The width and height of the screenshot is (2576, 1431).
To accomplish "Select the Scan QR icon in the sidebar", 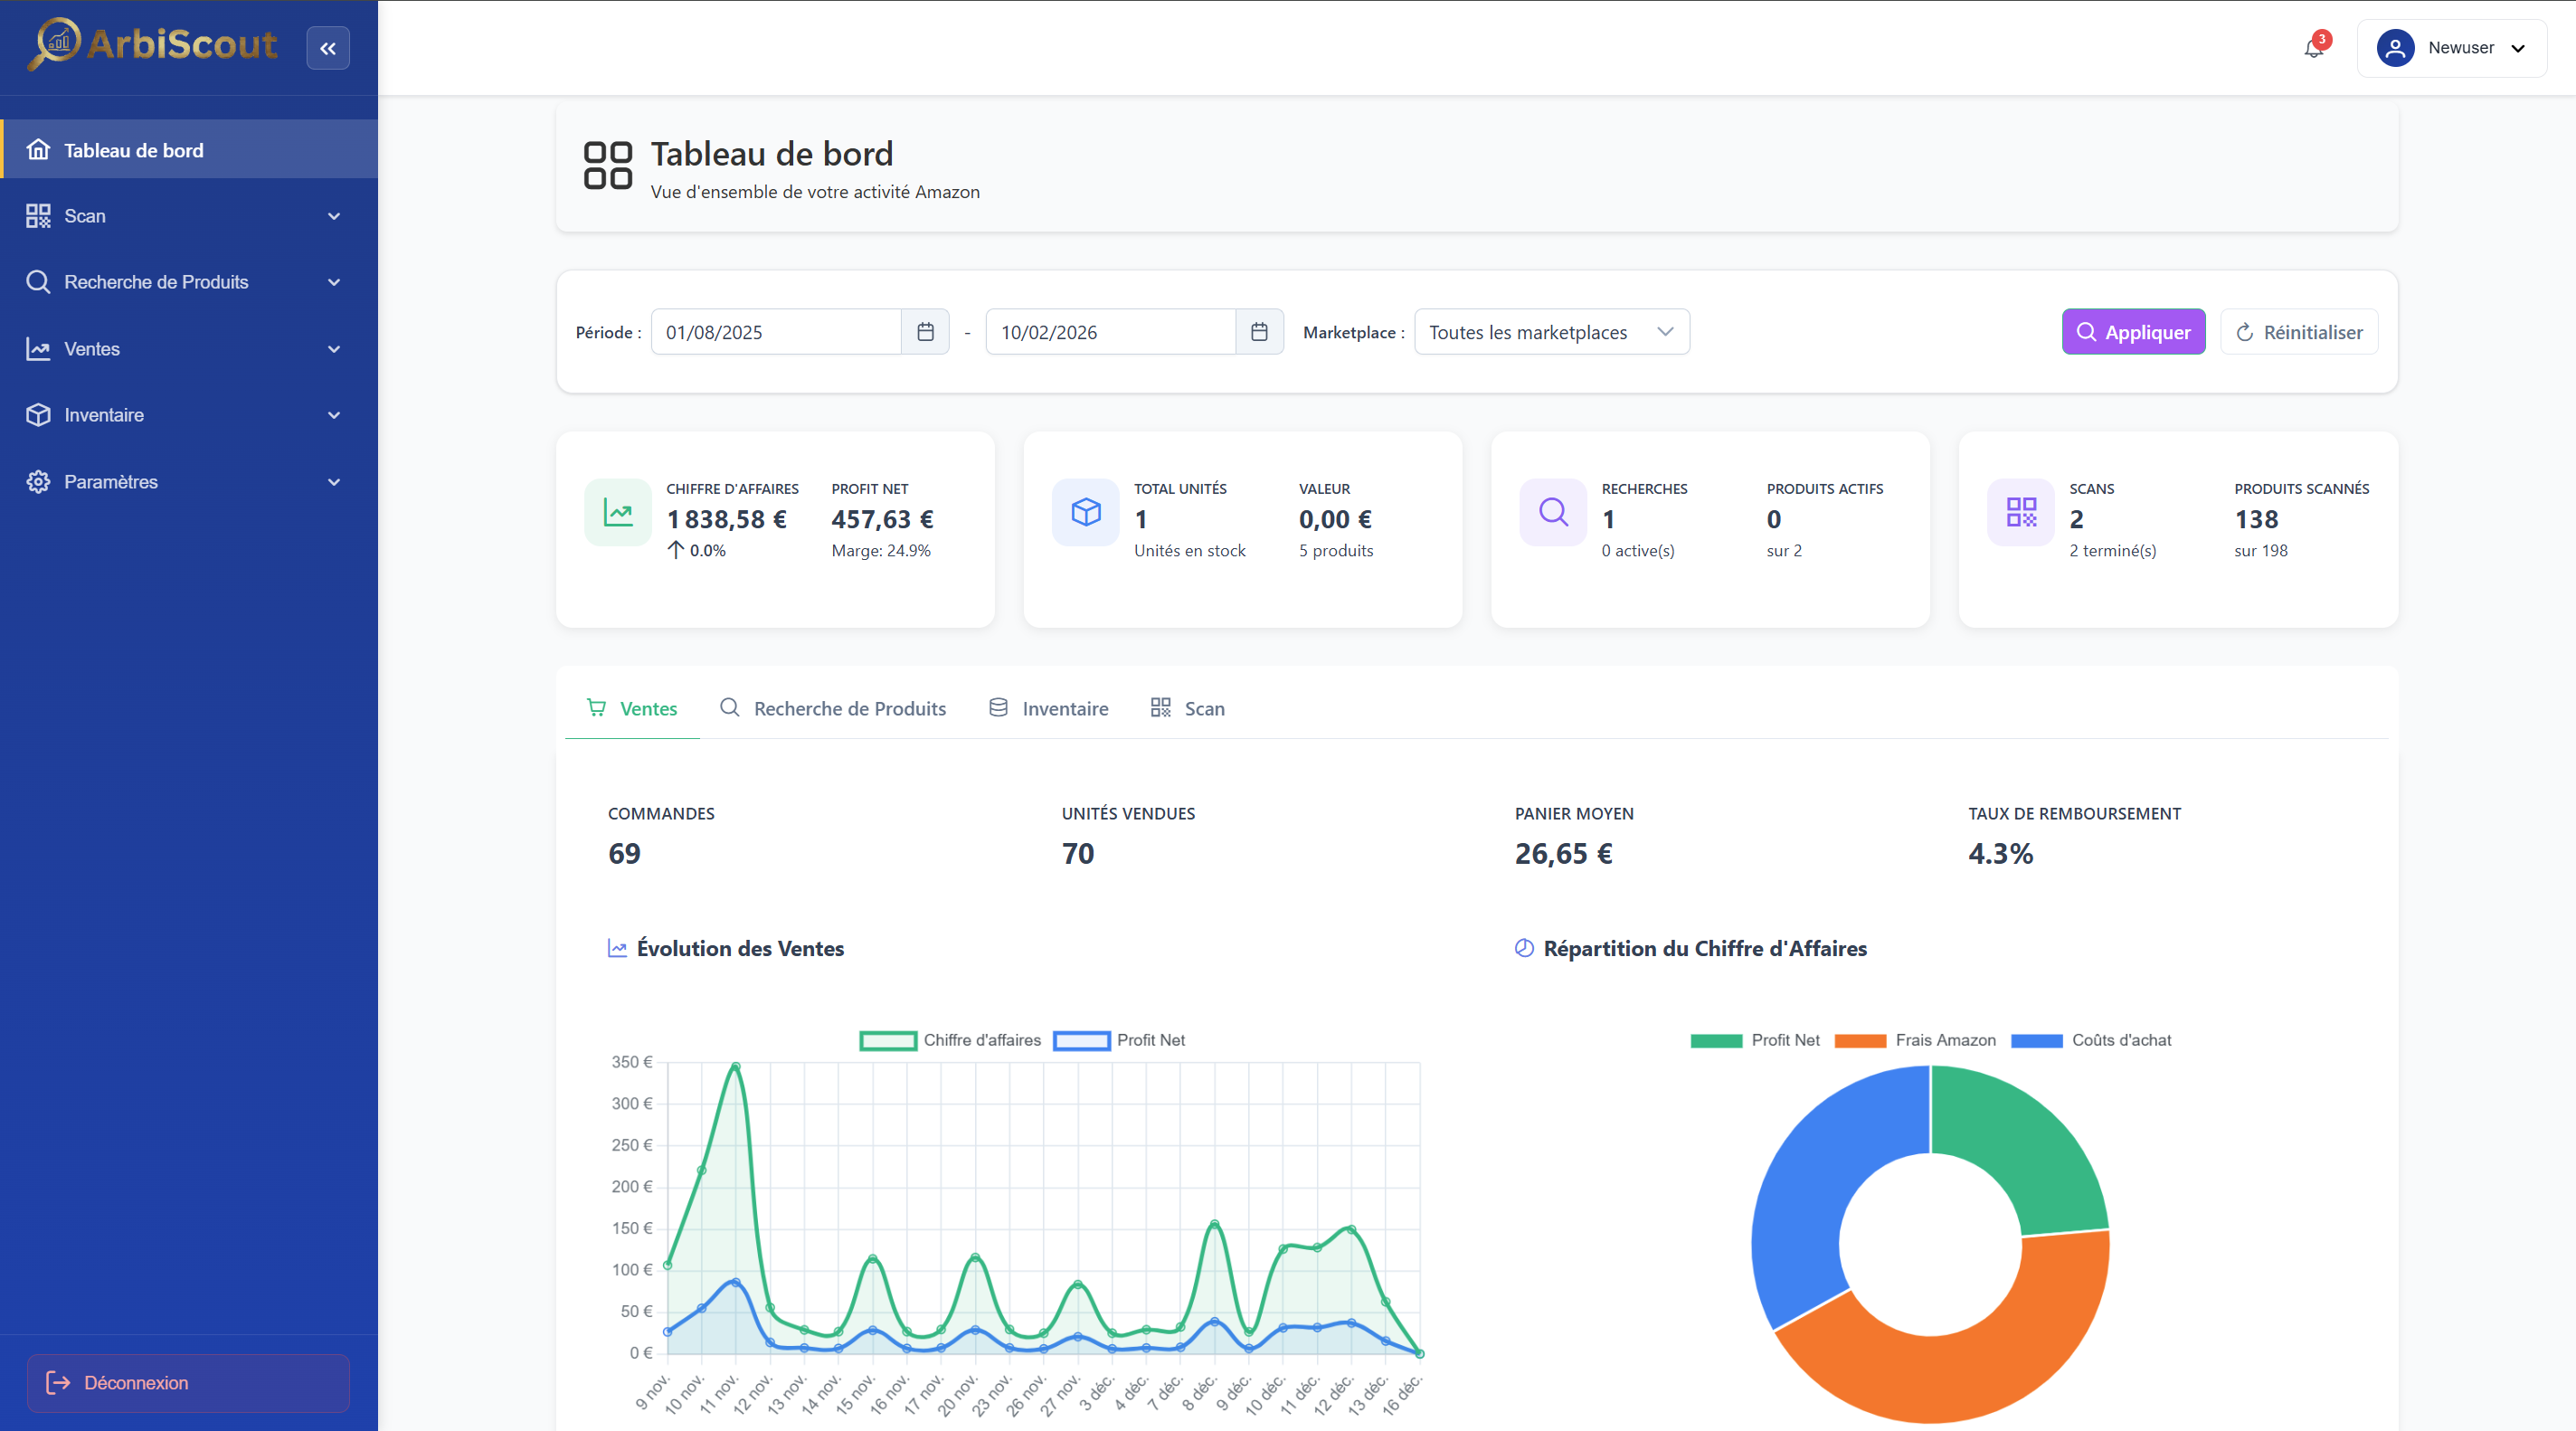I will click(x=38, y=215).
